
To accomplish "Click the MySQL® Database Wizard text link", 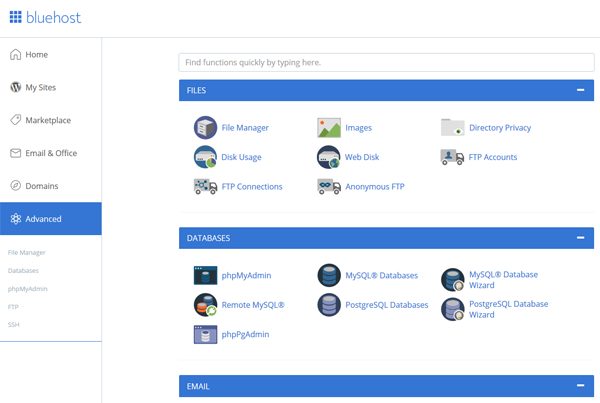I will 503,280.
